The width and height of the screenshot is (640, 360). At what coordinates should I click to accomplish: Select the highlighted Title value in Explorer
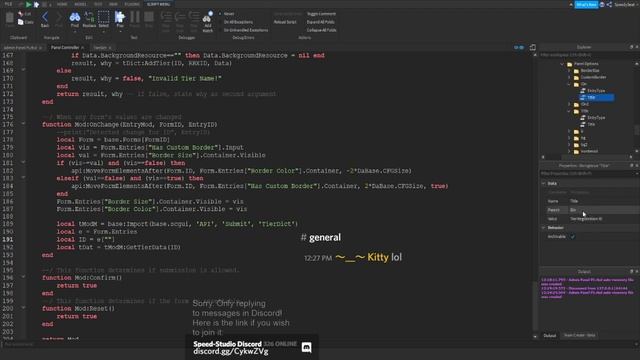tap(597, 98)
